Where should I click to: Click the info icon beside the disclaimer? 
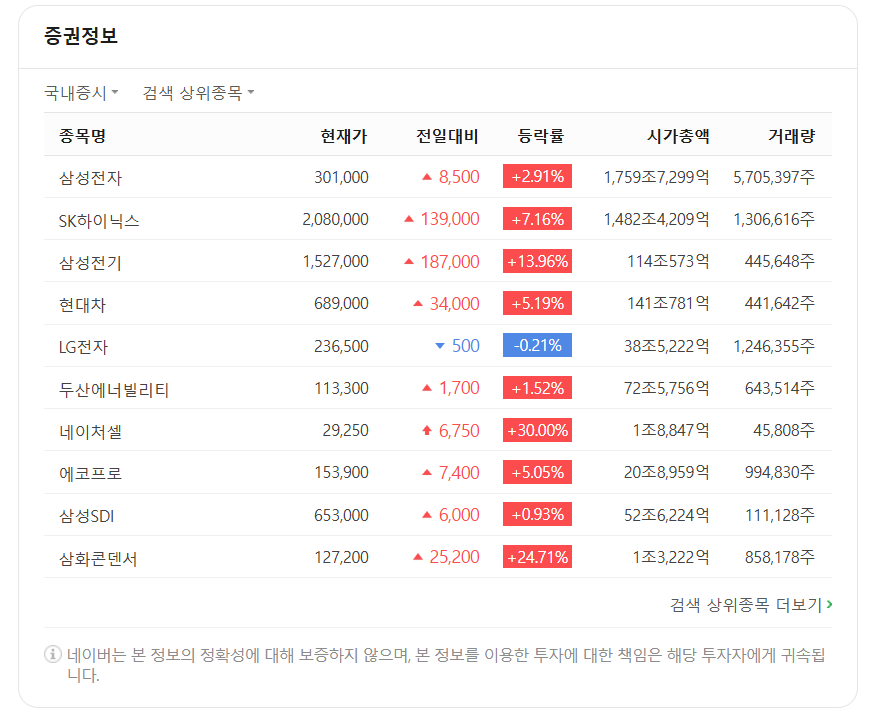pos(53,654)
